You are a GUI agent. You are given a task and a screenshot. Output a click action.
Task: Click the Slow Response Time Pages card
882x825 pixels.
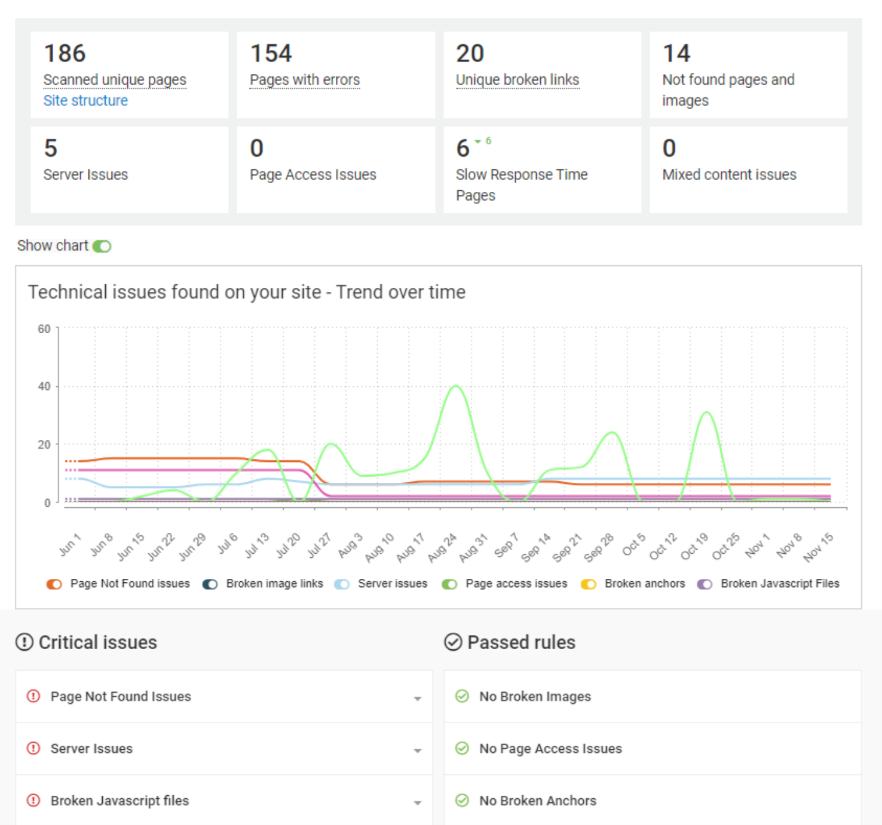[541, 170]
